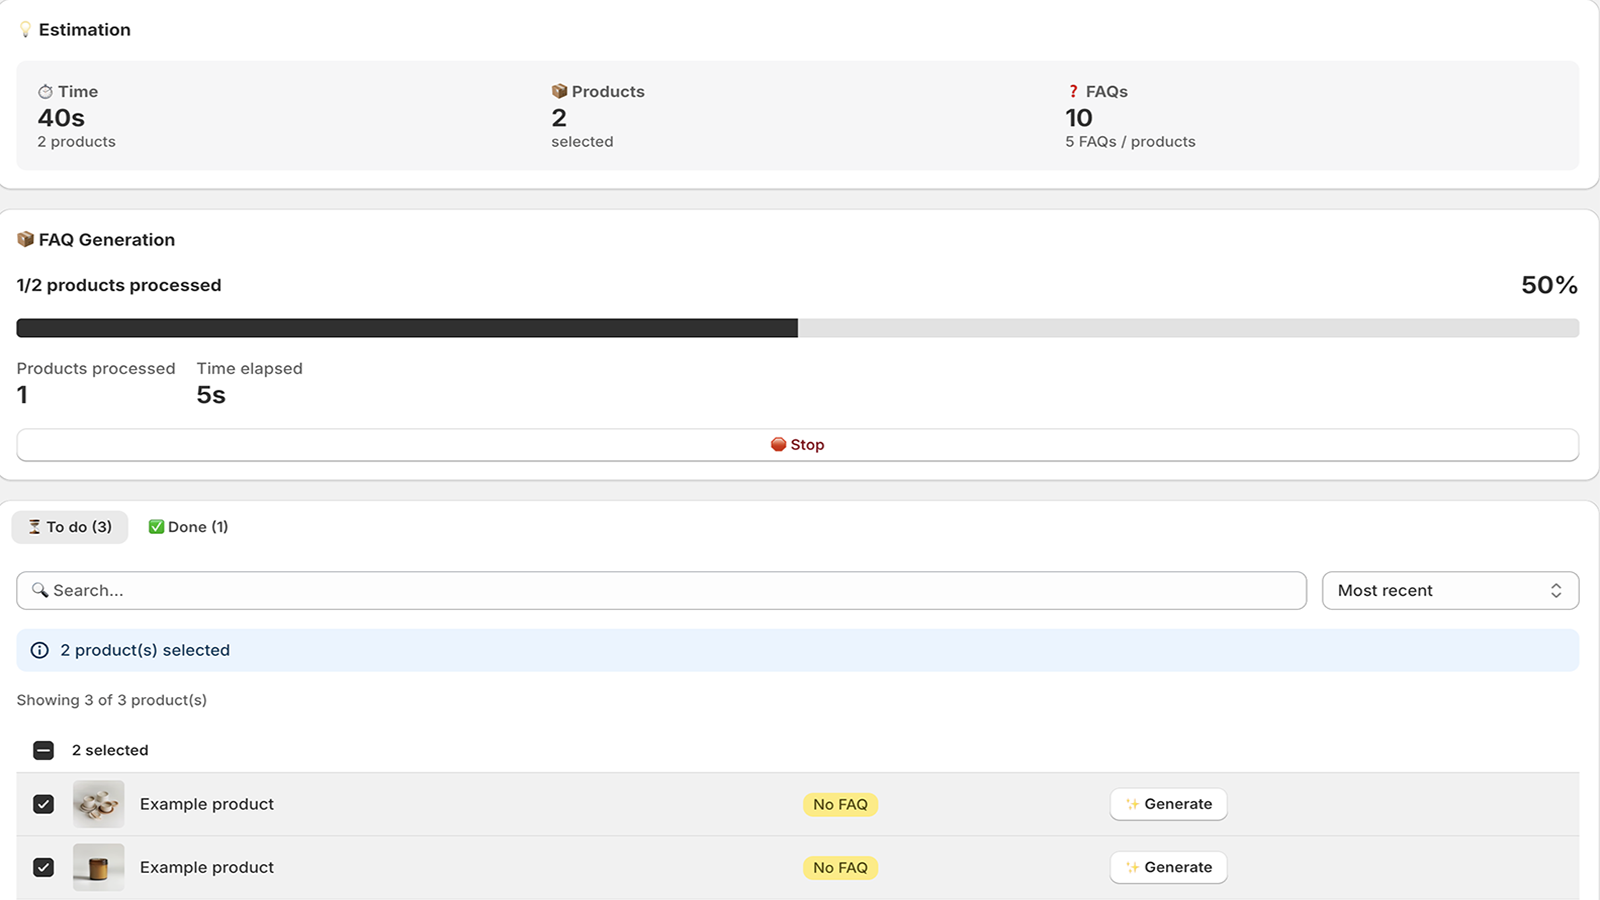Switch to the Done (1) tab
The image size is (1600, 900).
(x=188, y=526)
